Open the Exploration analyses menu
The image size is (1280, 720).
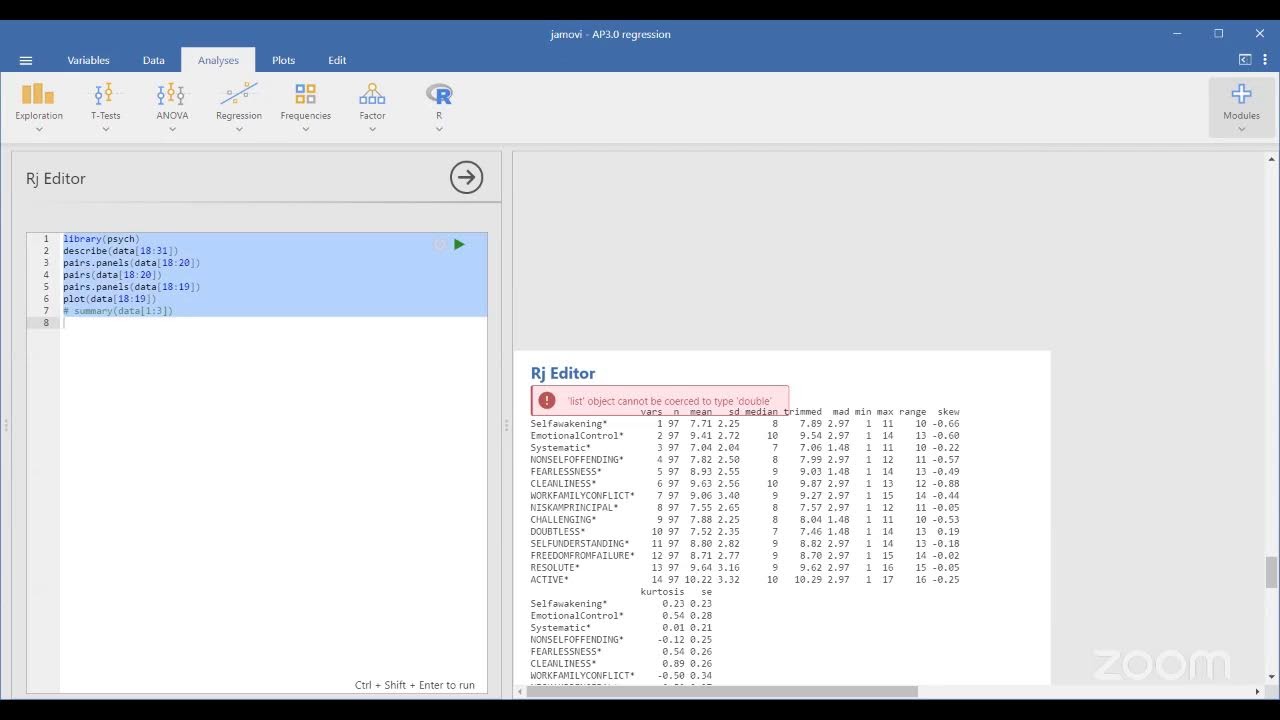click(39, 107)
